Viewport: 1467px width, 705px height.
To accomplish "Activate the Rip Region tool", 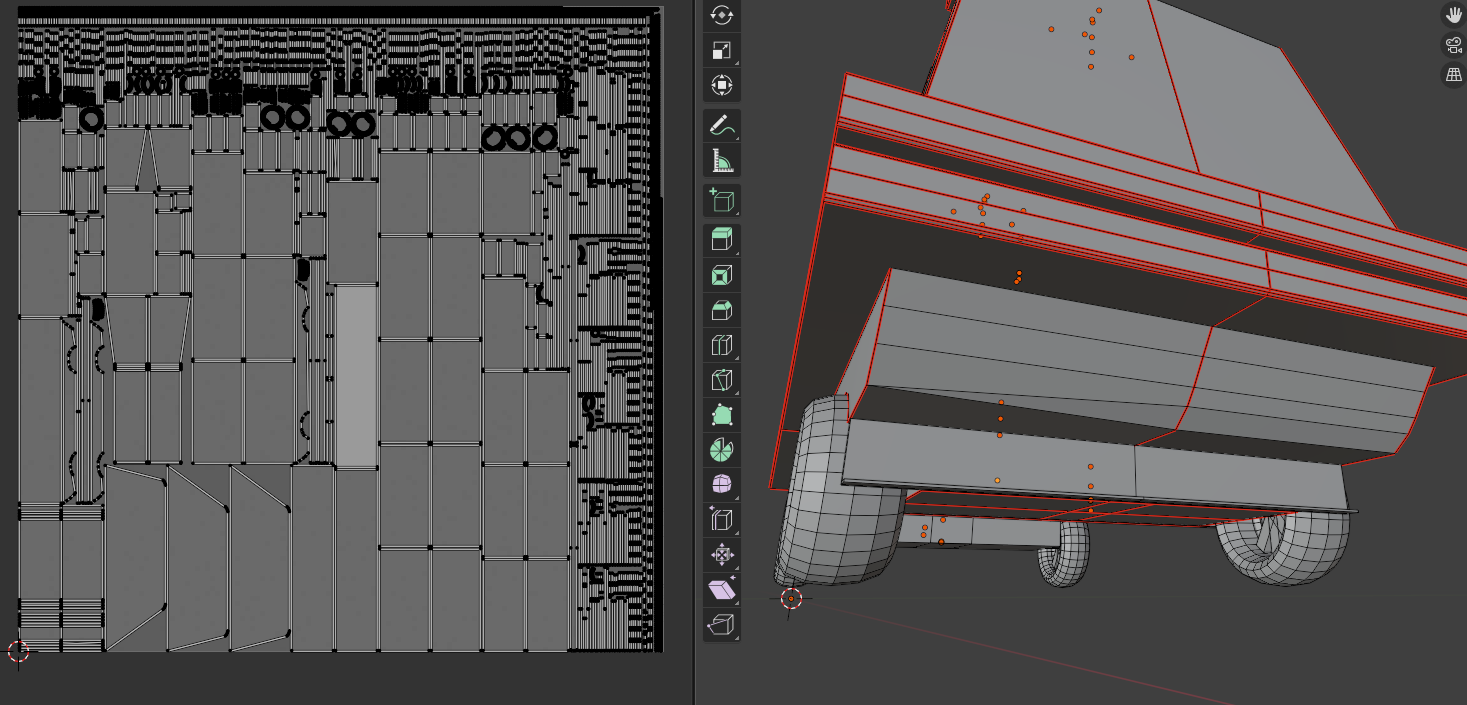I will pyautogui.click(x=721, y=625).
